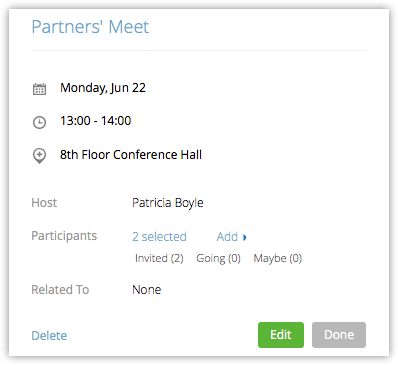This screenshot has height=365, width=398.
Task: Click the green Edit button
Action: pyautogui.click(x=281, y=335)
